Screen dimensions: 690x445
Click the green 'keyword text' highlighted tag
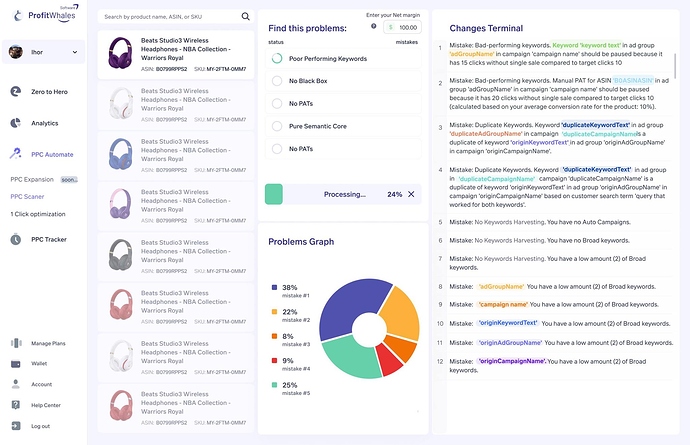pyautogui.click(x=586, y=45)
